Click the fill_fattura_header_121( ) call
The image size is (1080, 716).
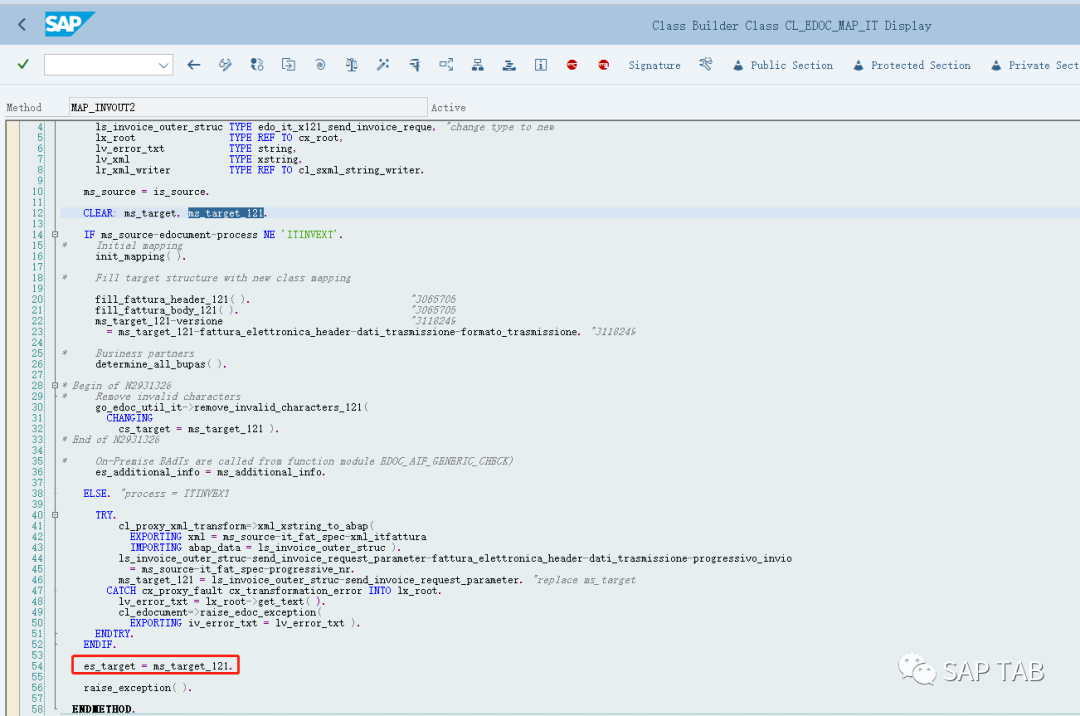(172, 299)
